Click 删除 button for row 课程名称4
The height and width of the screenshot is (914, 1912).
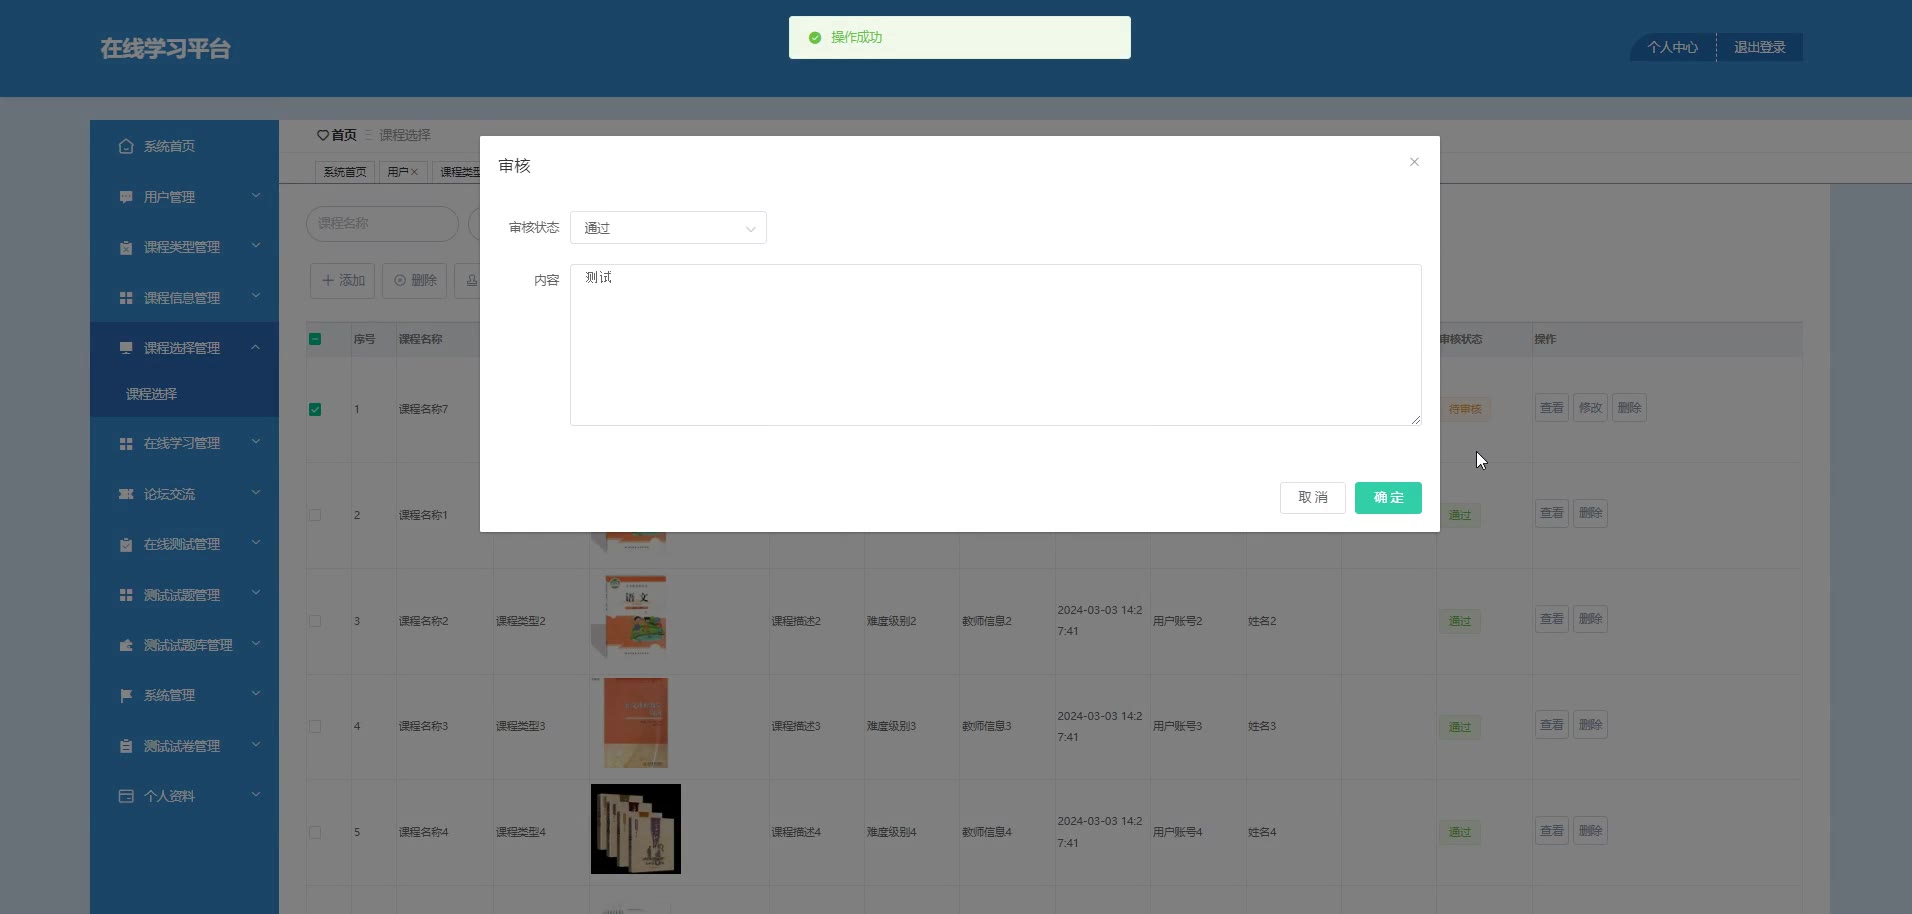1590,831
